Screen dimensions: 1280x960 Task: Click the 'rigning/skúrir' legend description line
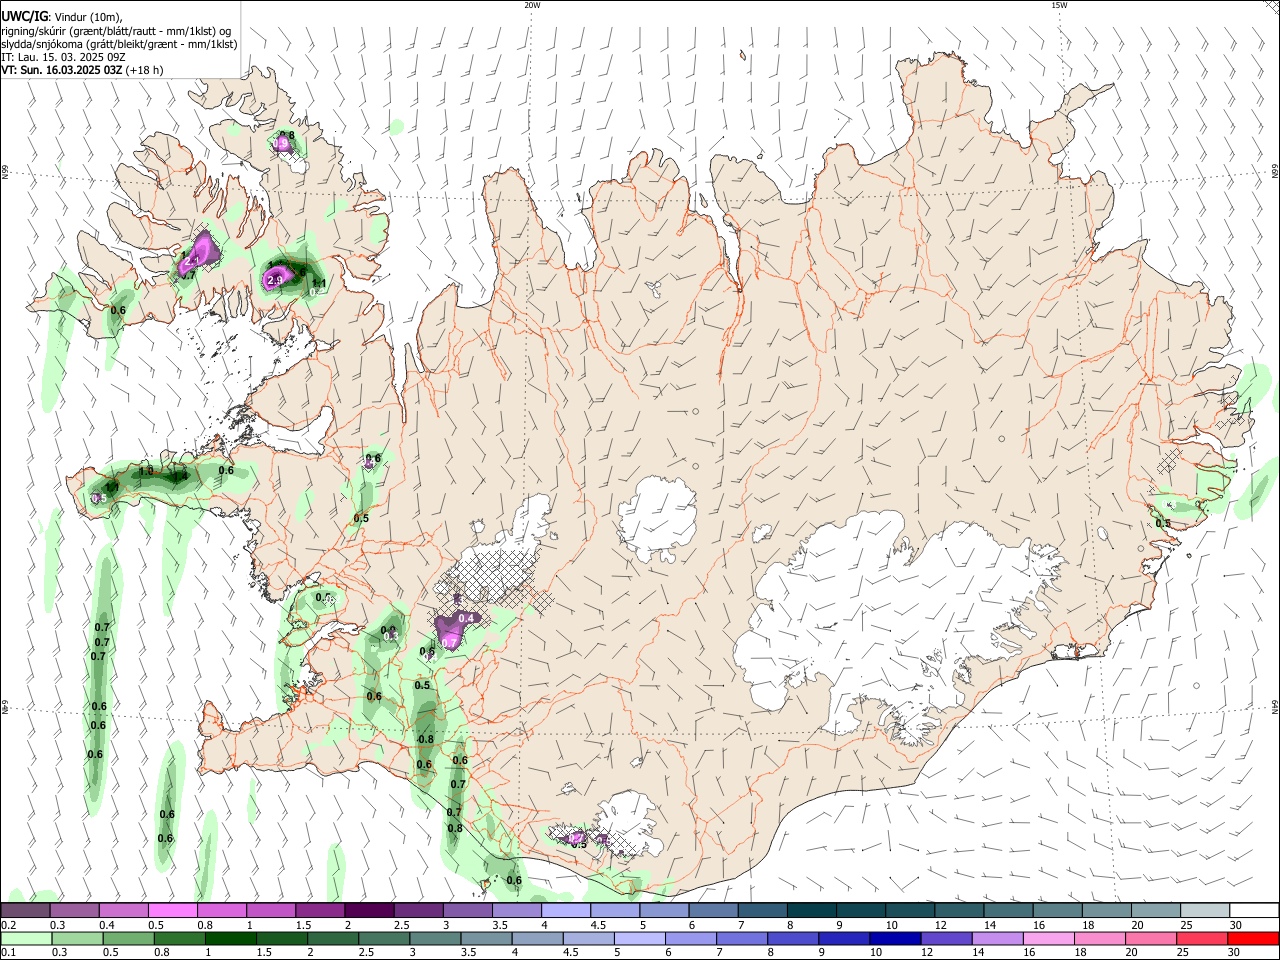click(116, 30)
